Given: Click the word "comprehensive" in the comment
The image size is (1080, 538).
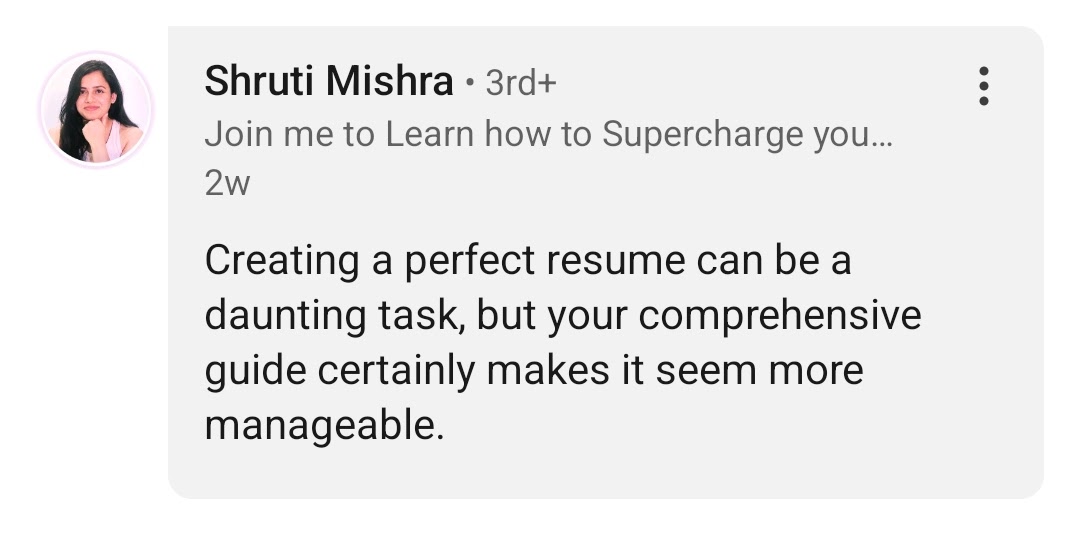Looking at the screenshot, I should (779, 316).
